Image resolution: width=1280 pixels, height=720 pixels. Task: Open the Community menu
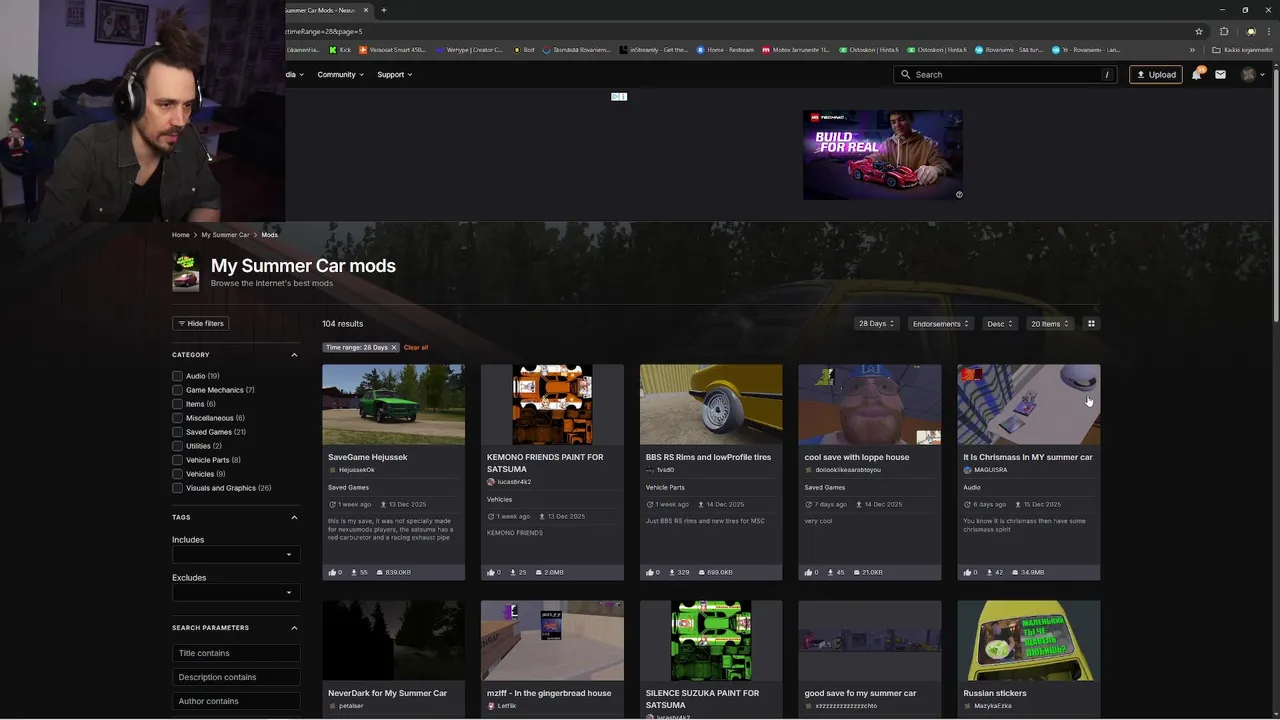click(x=340, y=74)
